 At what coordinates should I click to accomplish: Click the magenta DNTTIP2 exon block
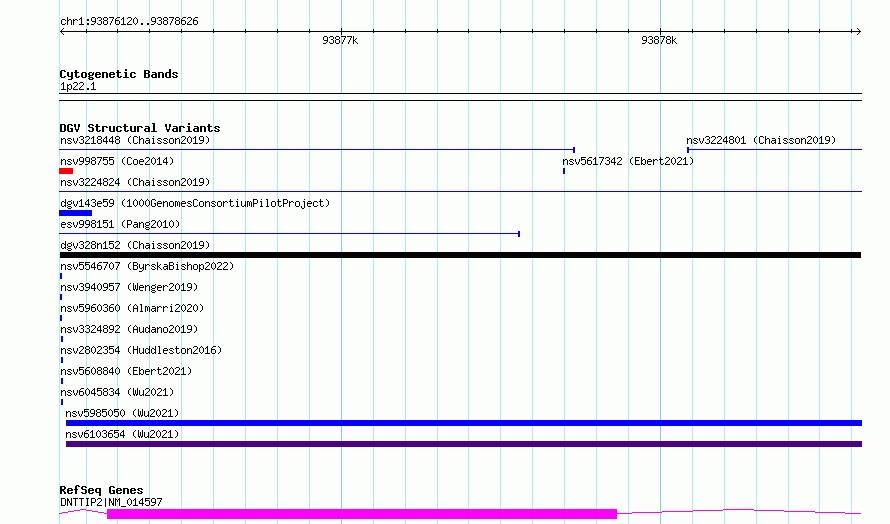362,514
